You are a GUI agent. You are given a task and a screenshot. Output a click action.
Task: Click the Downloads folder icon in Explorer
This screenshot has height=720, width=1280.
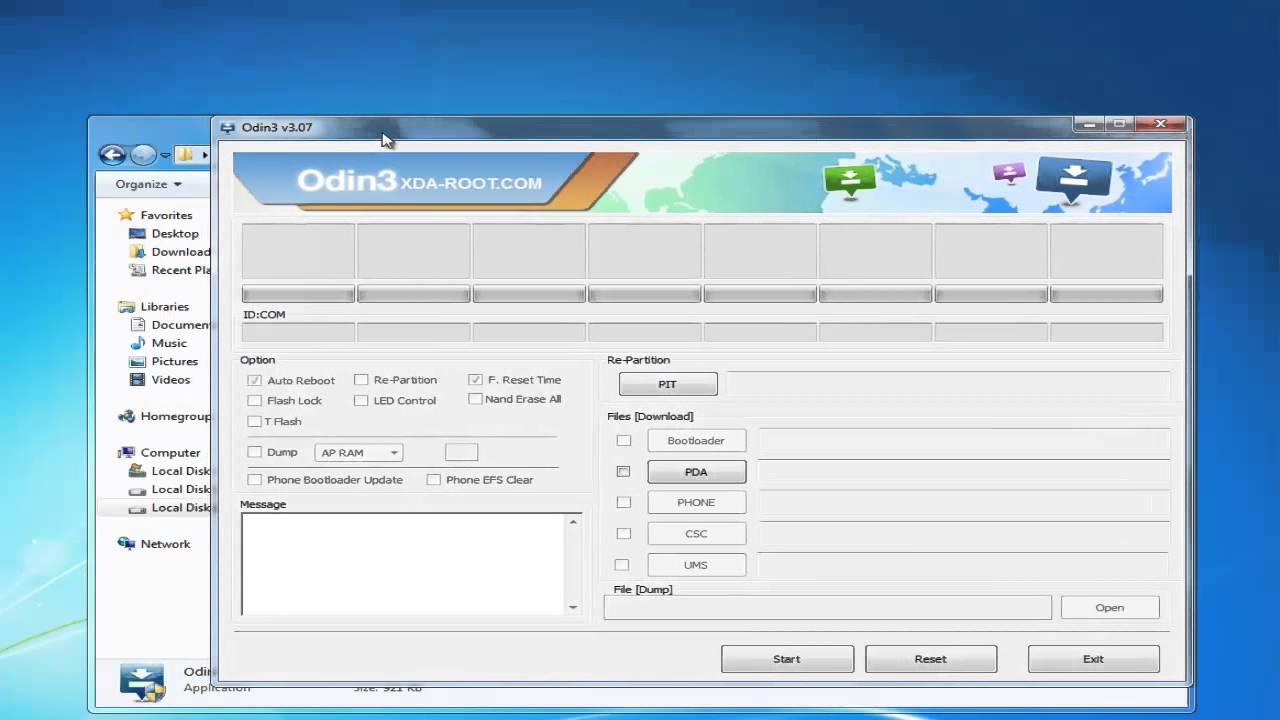(x=138, y=252)
